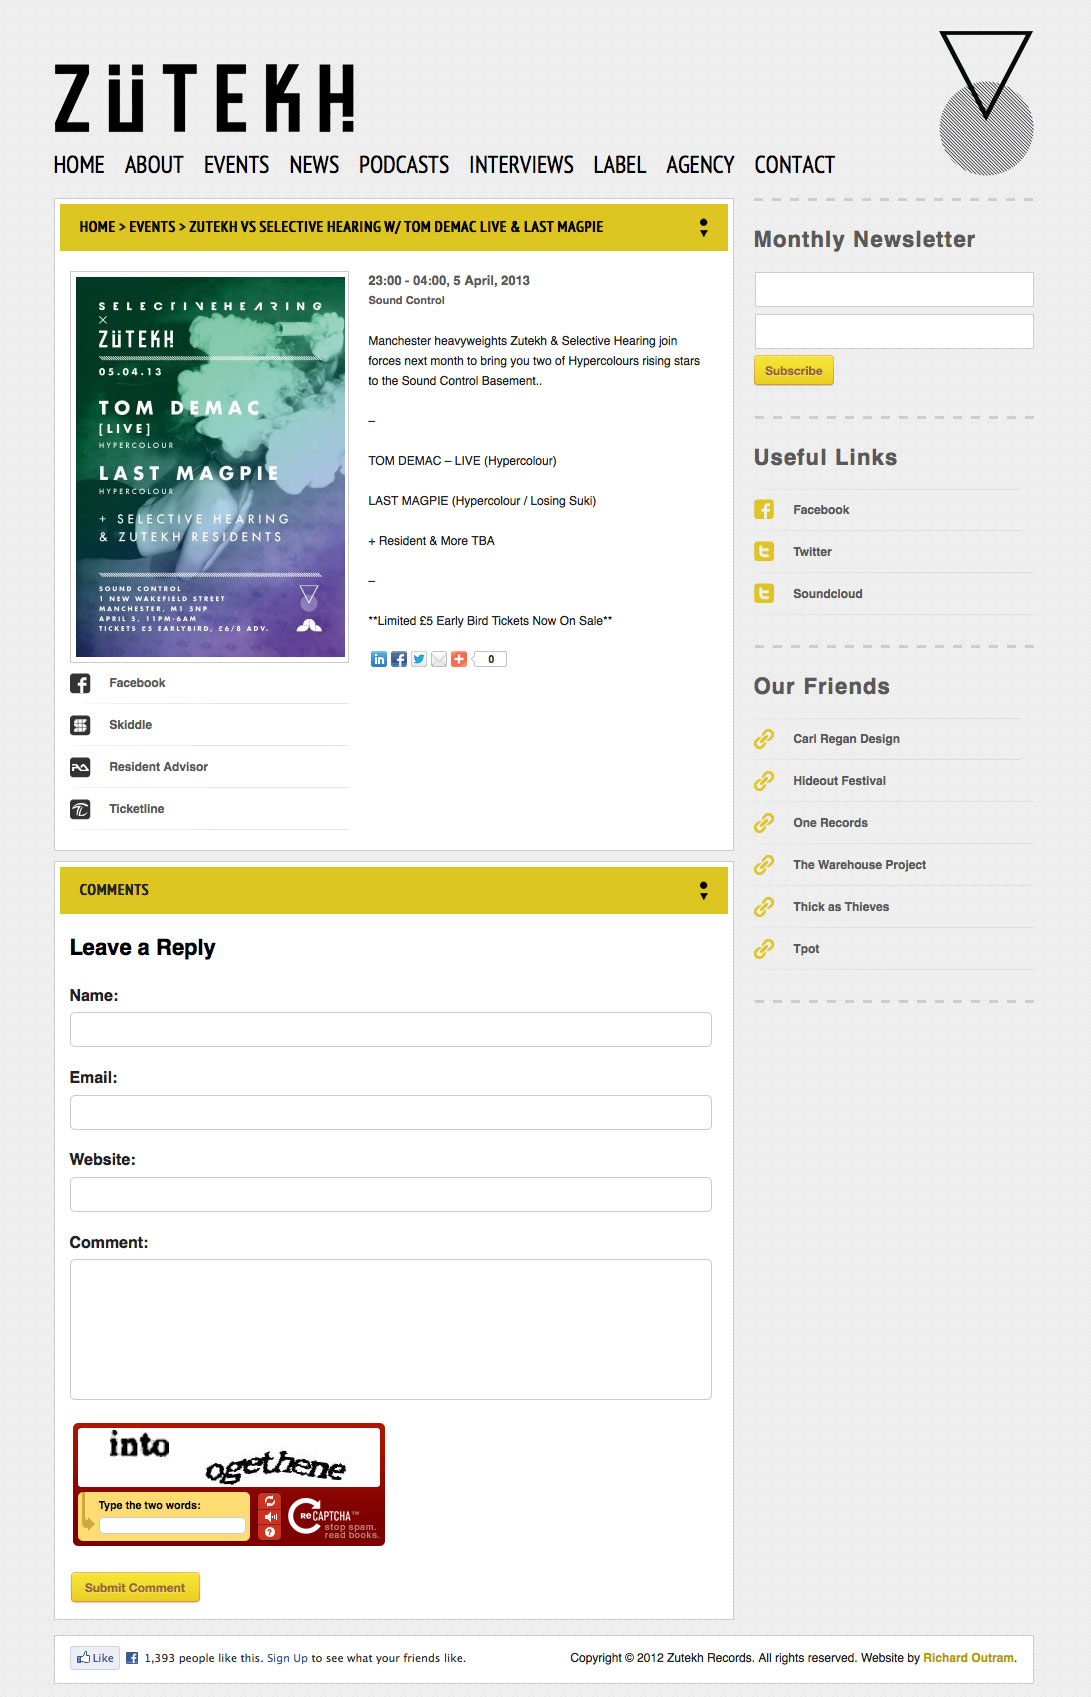The height and width of the screenshot is (1697, 1091).
Task: Focus the first newsletter input field
Action: point(894,290)
